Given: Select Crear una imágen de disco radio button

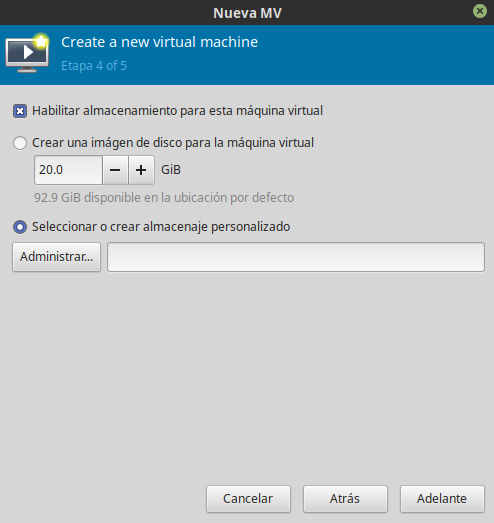Looking at the screenshot, I should 20,143.
